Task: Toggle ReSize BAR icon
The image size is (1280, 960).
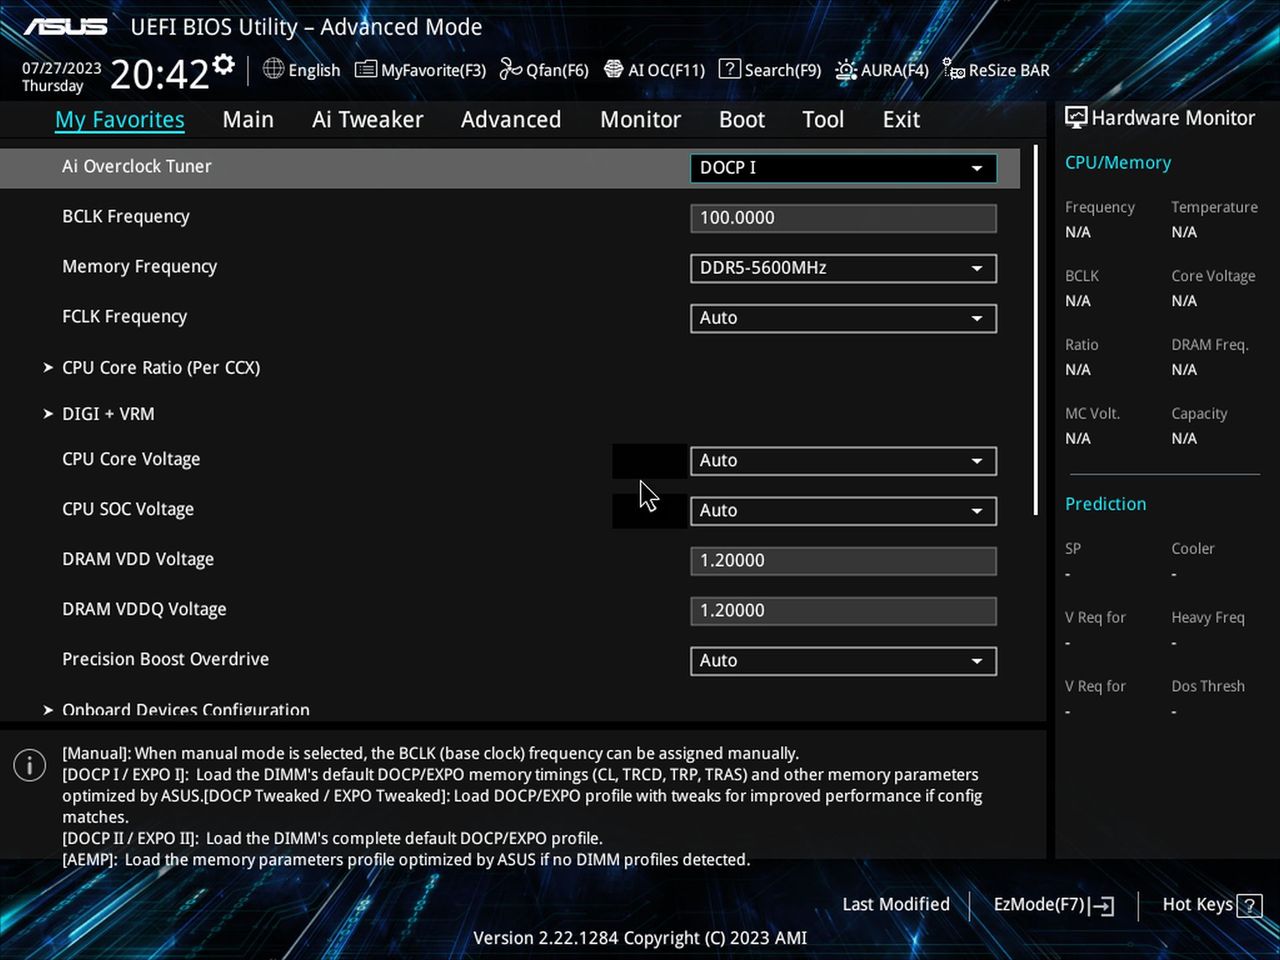Action: 954,69
